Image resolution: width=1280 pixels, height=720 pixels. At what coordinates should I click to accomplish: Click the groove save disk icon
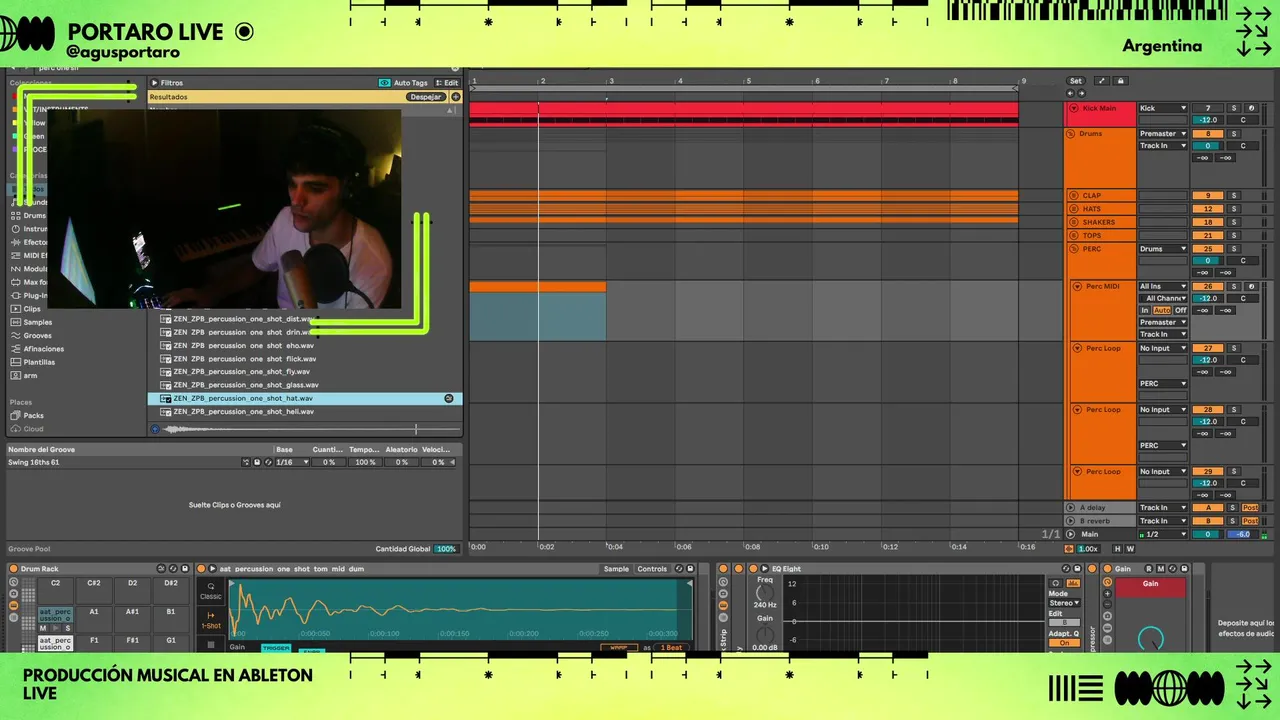tap(257, 462)
